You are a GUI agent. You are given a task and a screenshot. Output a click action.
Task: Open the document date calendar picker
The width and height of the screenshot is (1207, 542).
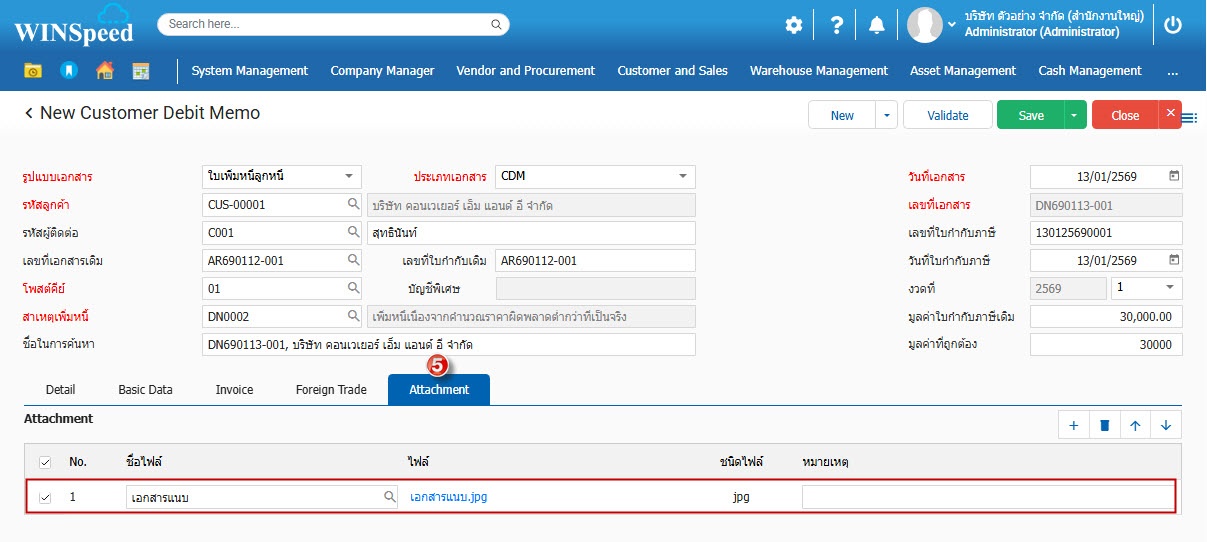[1174, 176]
